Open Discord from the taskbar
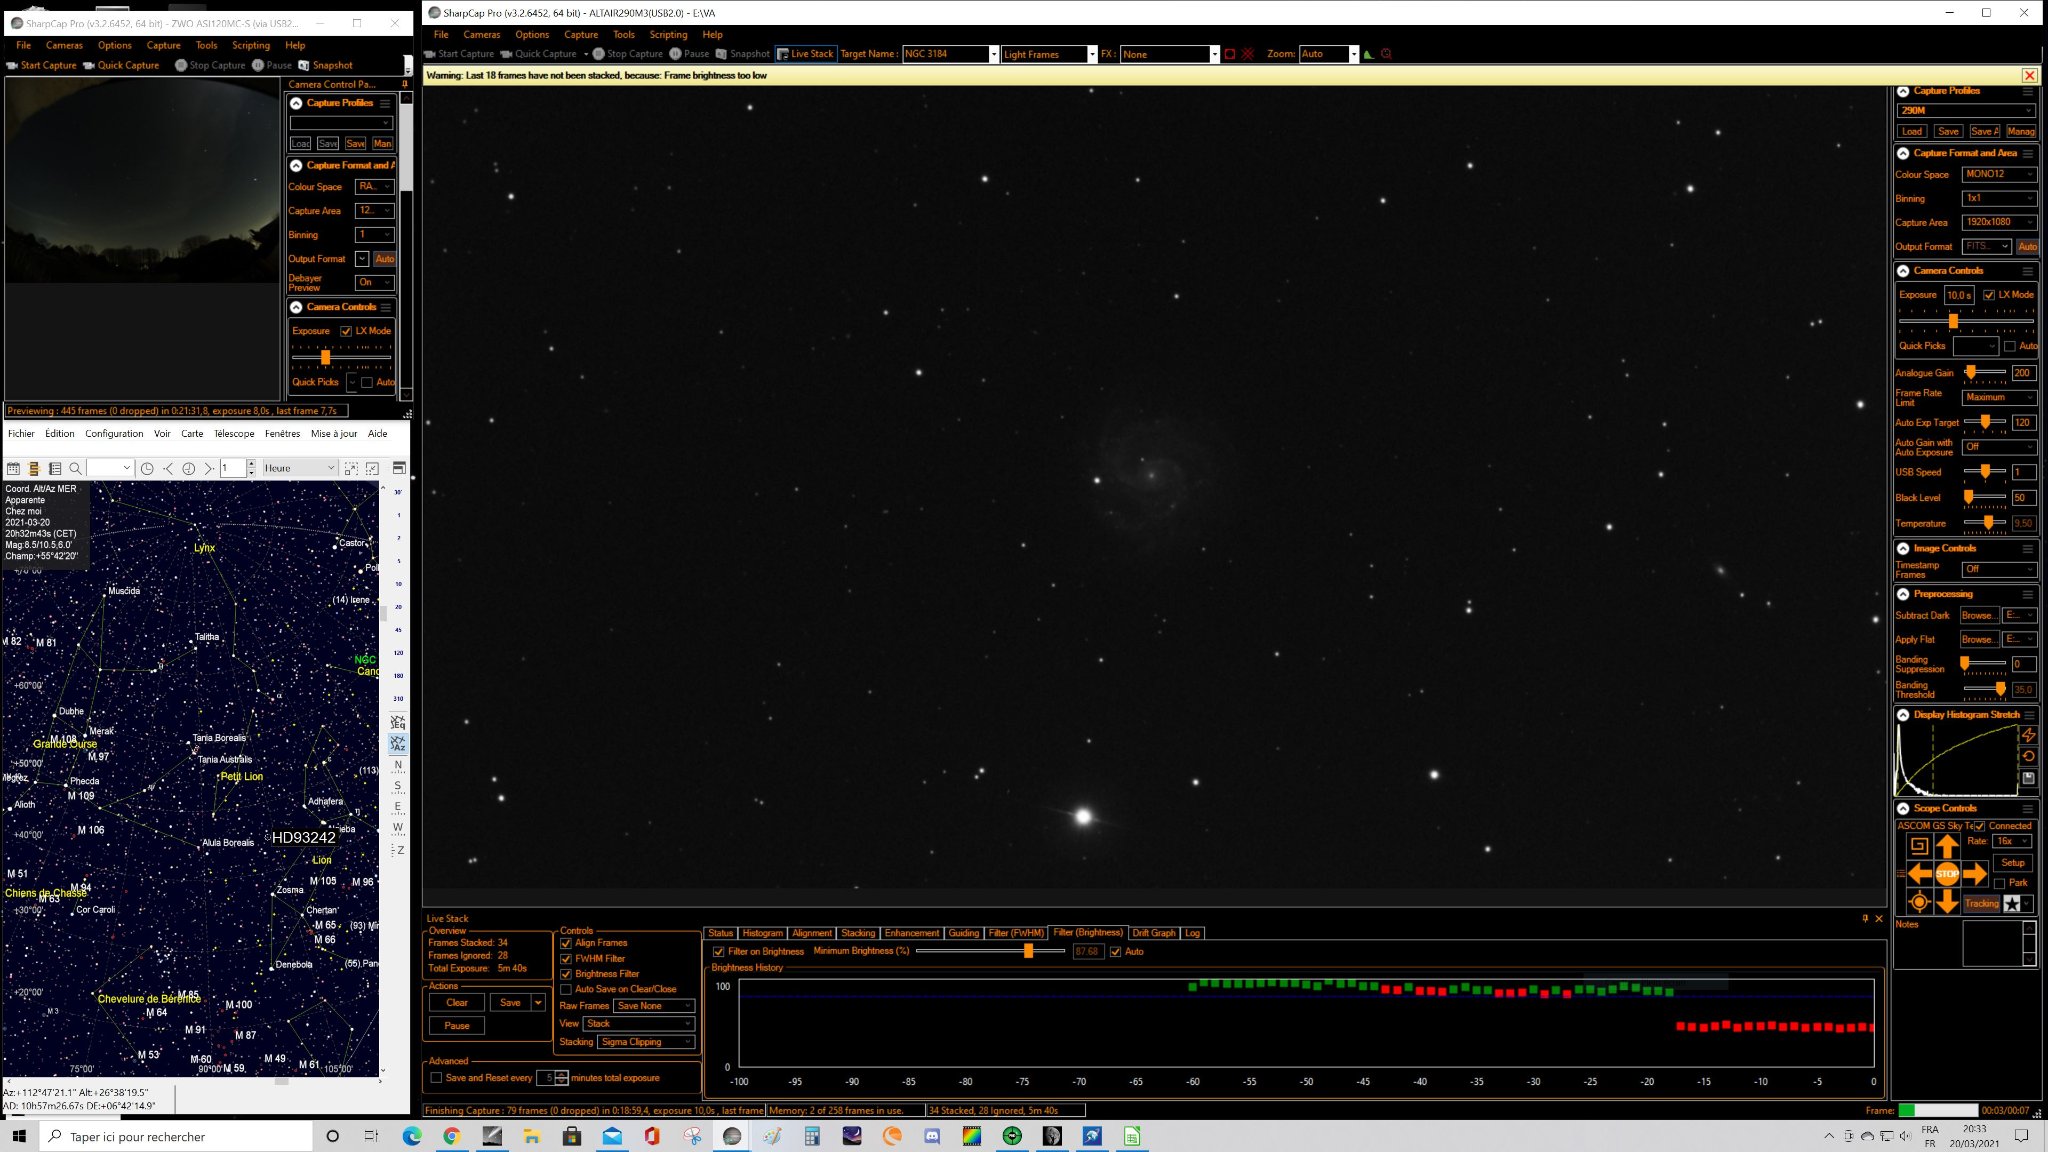Screen dimensions: 2048x1152 click(932, 1136)
